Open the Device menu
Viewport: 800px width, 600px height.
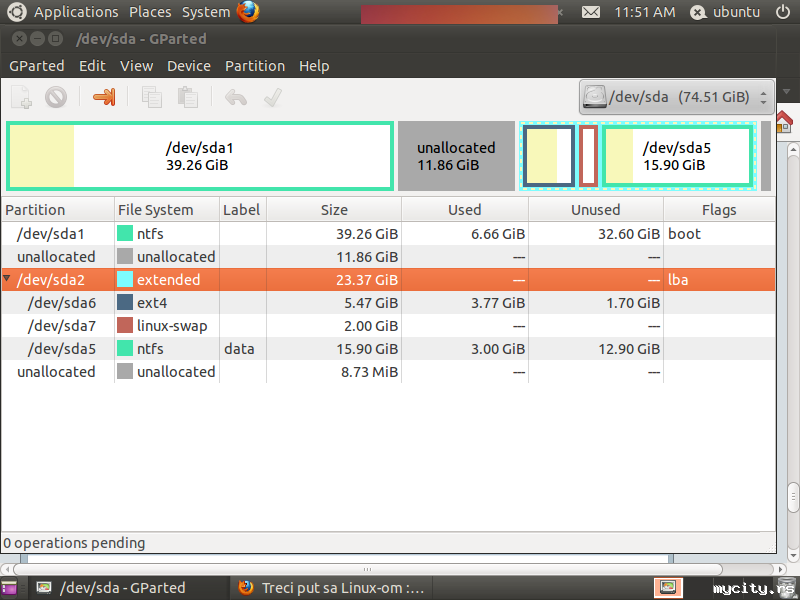[189, 66]
